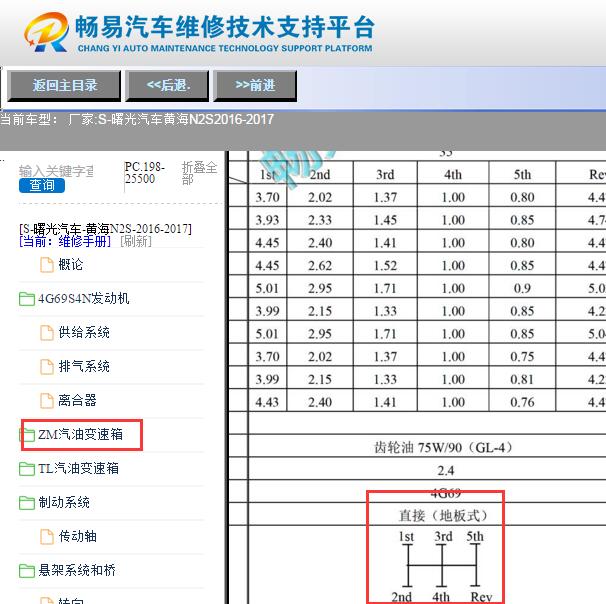
Task: Go back with the <<后退 button
Action: 167,85
